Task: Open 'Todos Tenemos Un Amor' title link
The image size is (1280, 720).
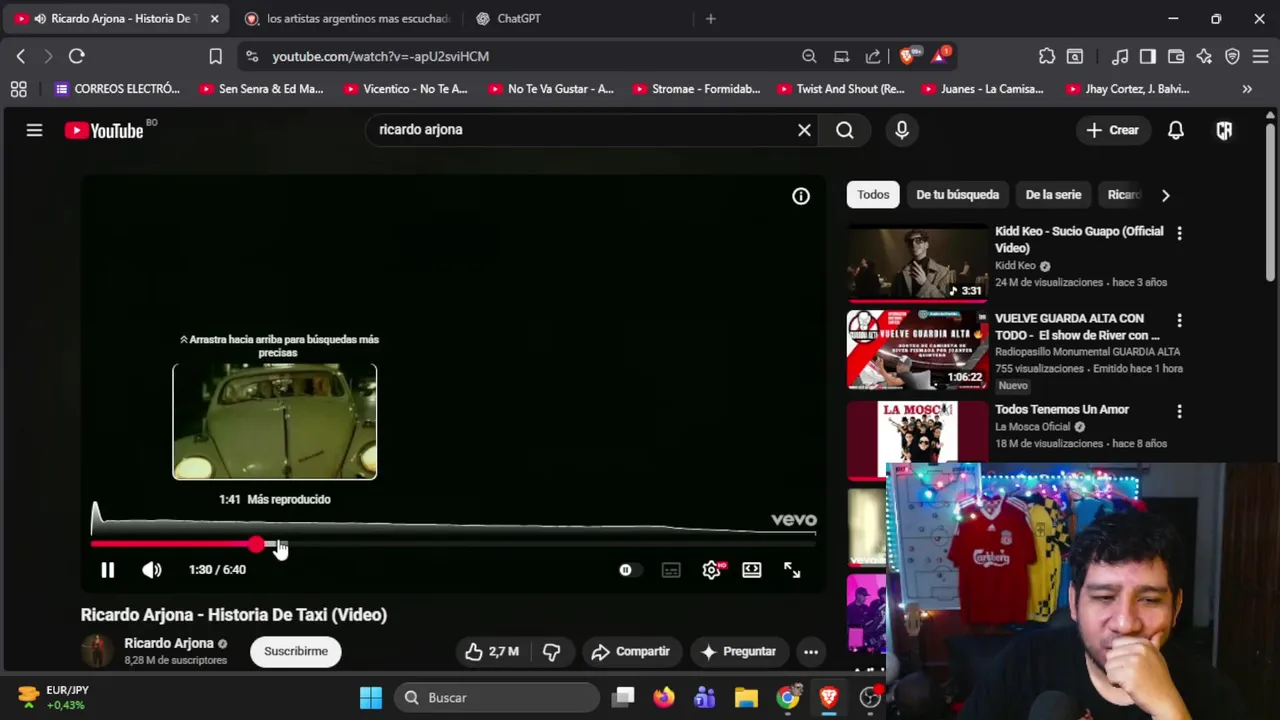Action: point(1062,410)
